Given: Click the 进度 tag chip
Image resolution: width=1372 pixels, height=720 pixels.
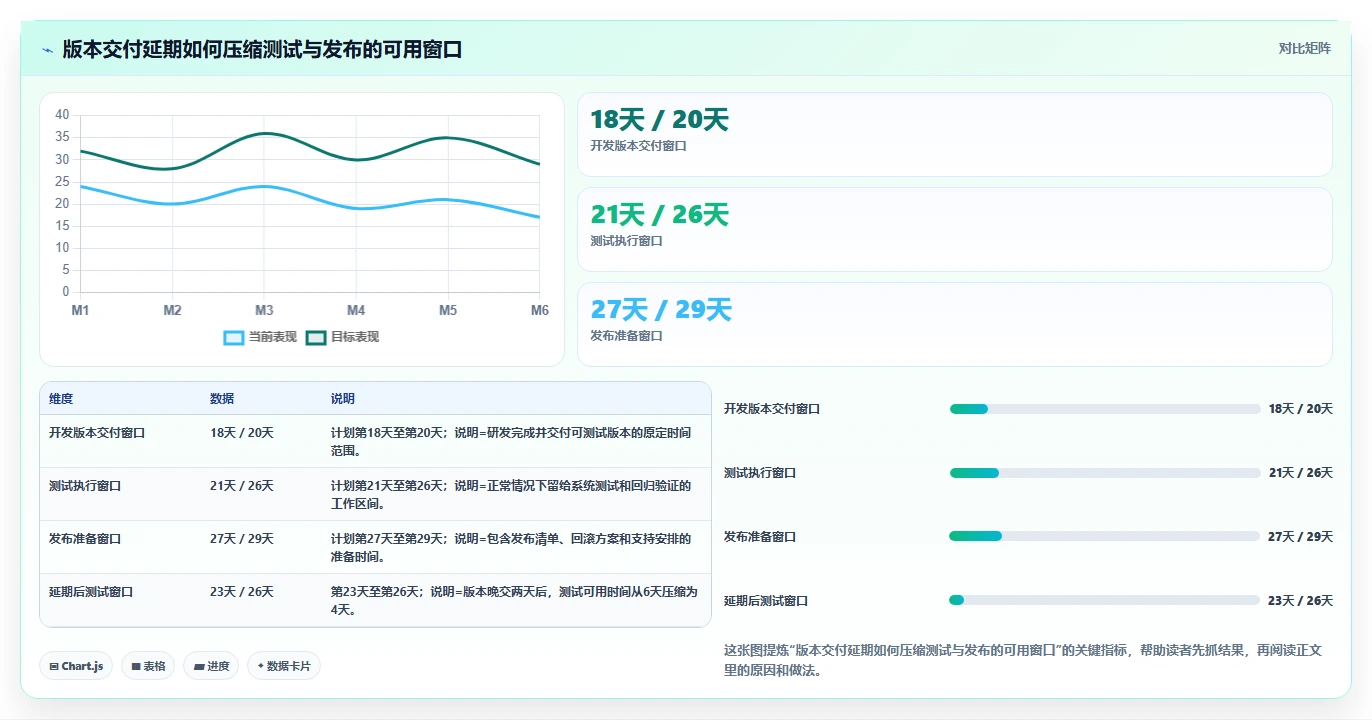Looking at the screenshot, I should coord(211,666).
